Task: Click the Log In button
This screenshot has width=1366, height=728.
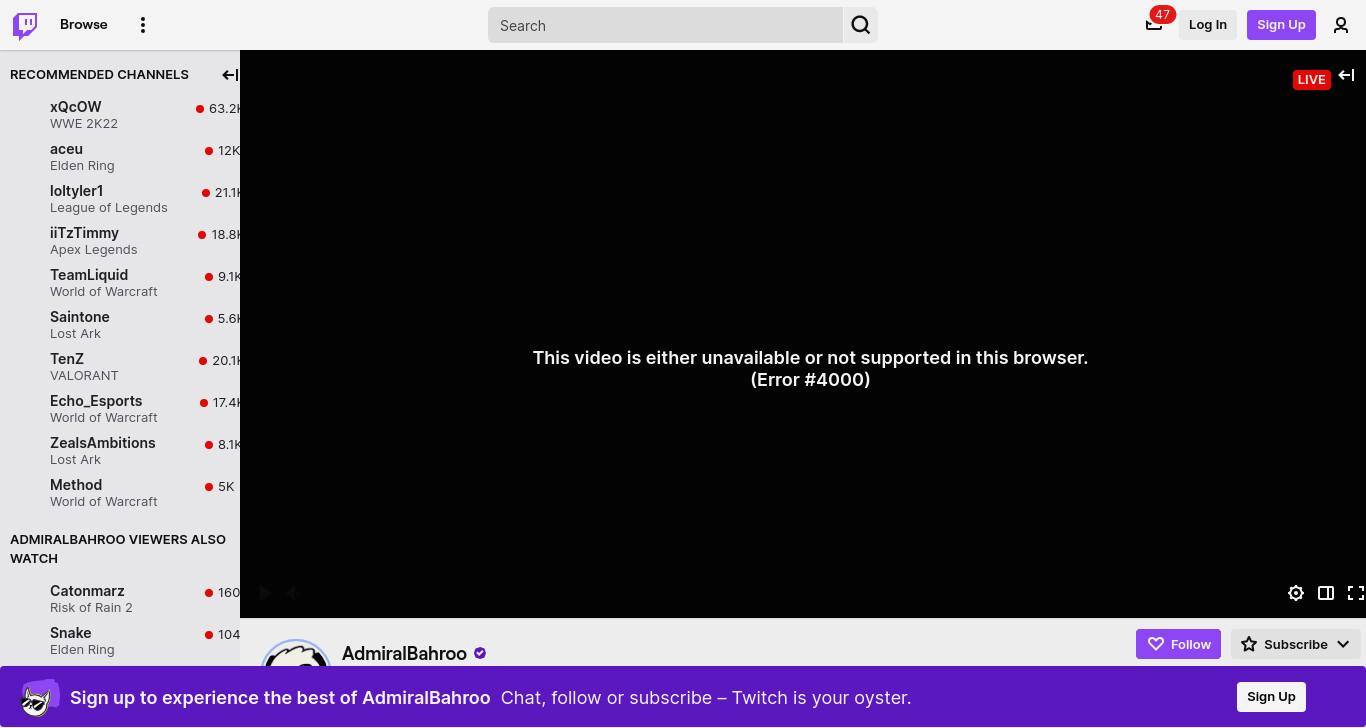Action: (1208, 24)
